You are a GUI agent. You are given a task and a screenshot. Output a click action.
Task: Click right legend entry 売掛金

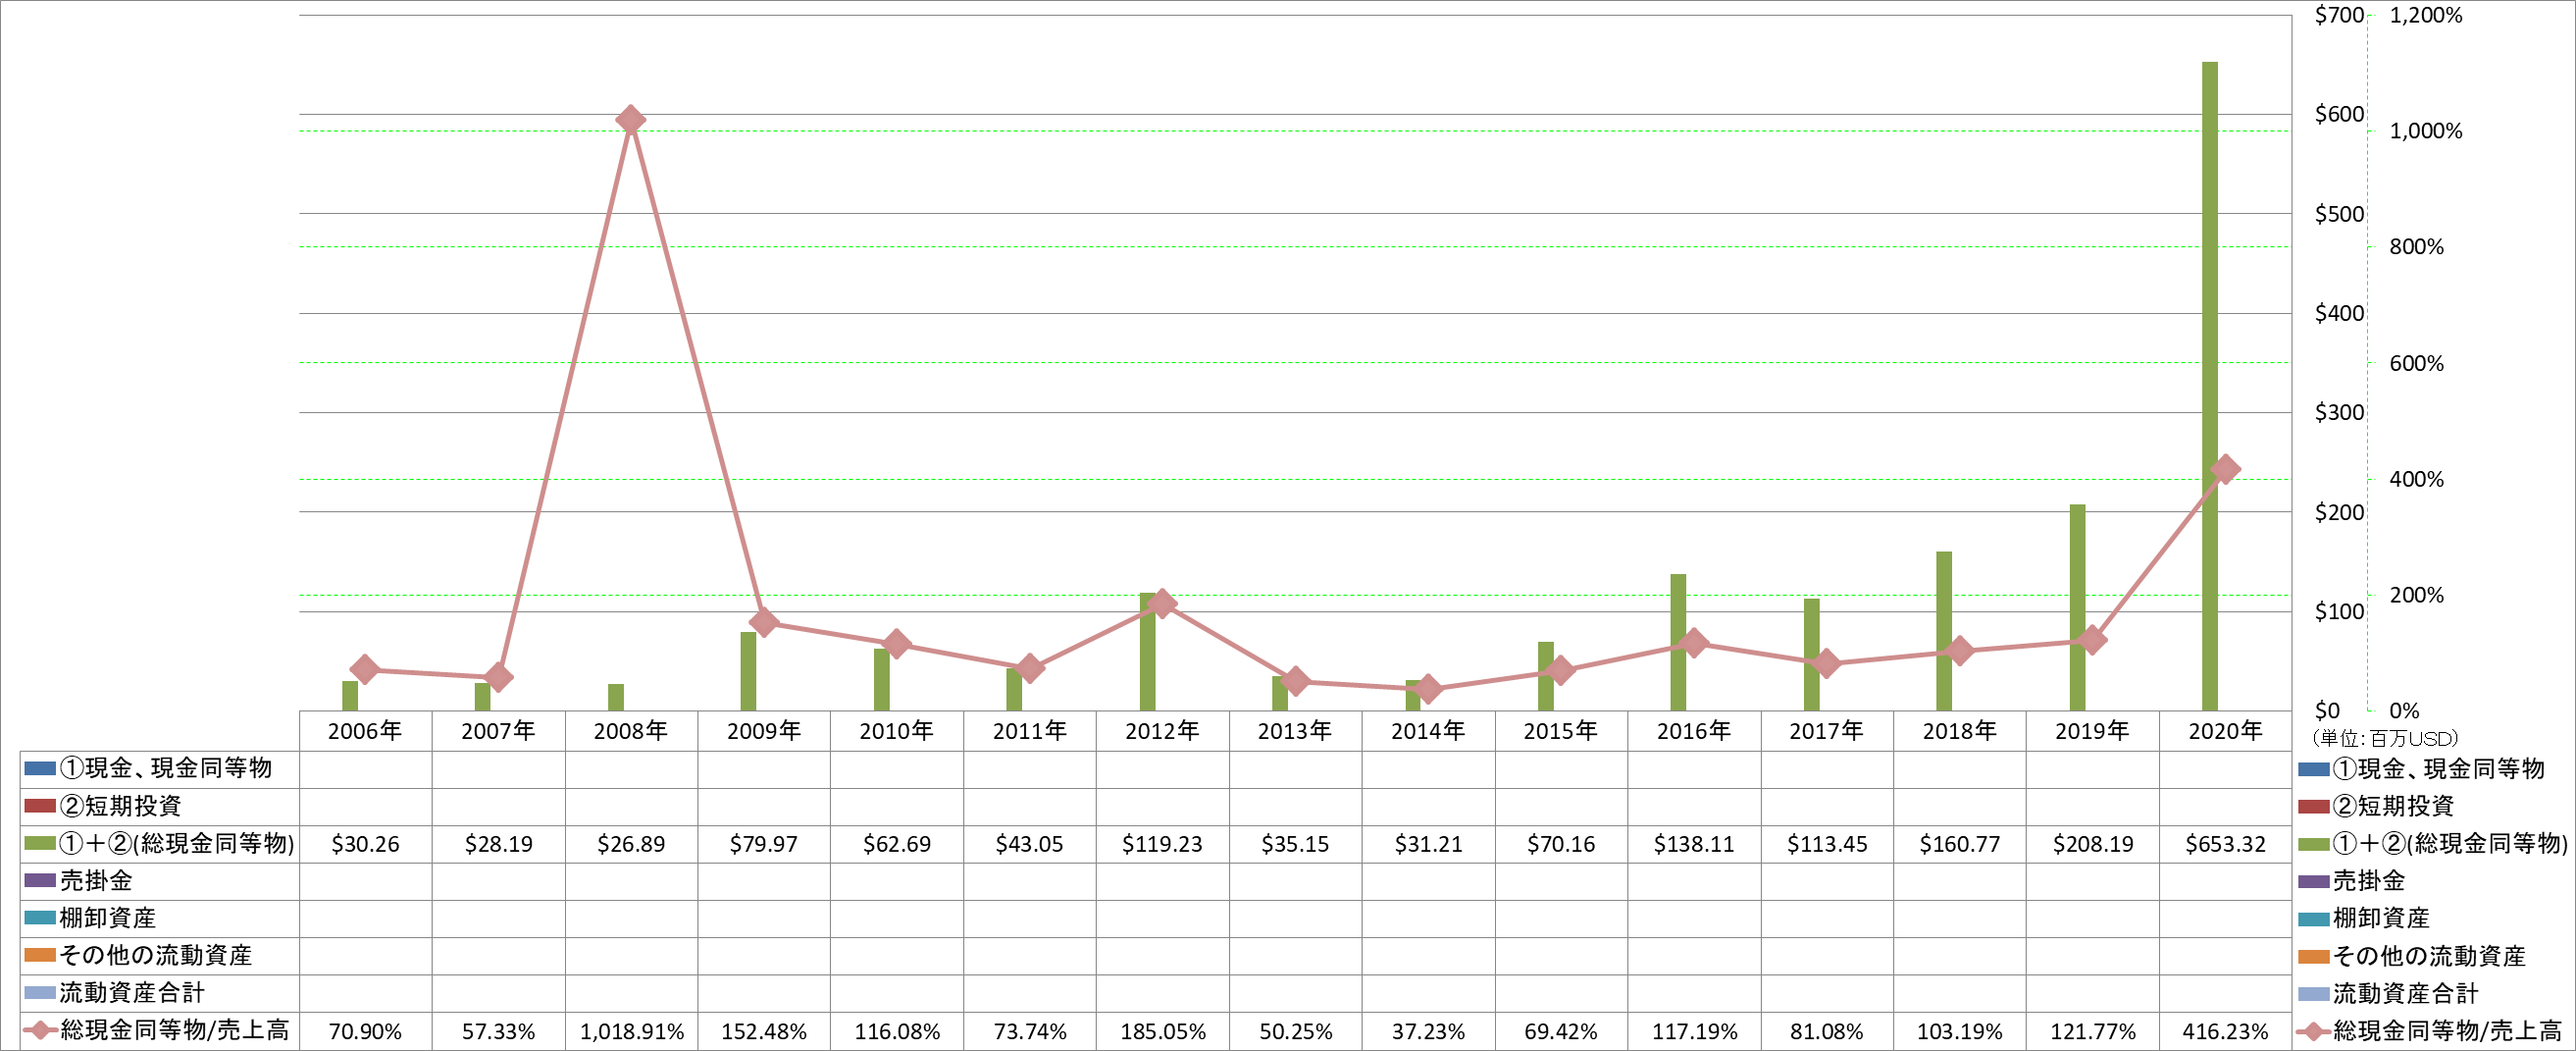[x=2352, y=881]
